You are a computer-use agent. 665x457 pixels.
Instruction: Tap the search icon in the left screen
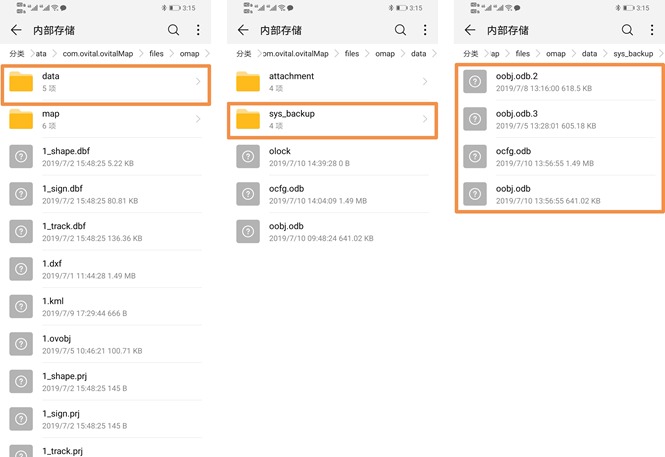tap(174, 30)
